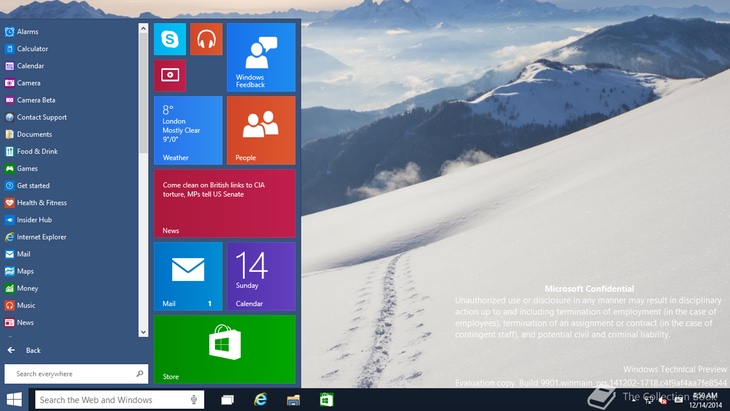Launch the green Store tile
The width and height of the screenshot is (730, 411).
[225, 350]
